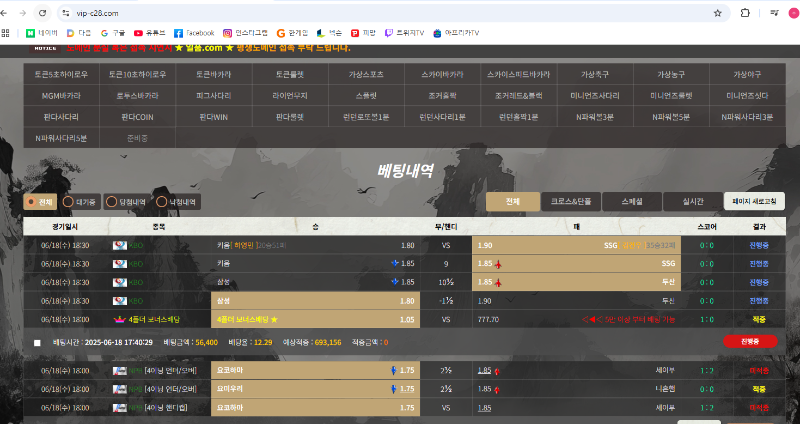Open the 다음 bookmark
Image resolution: width=800 pixels, height=424 pixels.
point(79,33)
